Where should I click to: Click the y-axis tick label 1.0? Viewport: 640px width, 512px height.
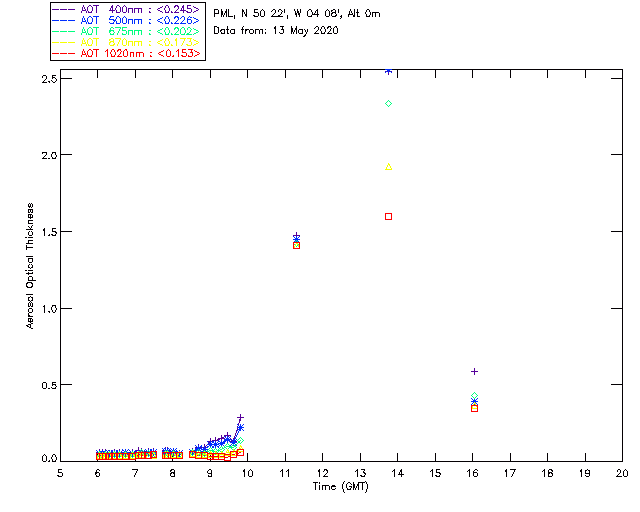(49, 309)
